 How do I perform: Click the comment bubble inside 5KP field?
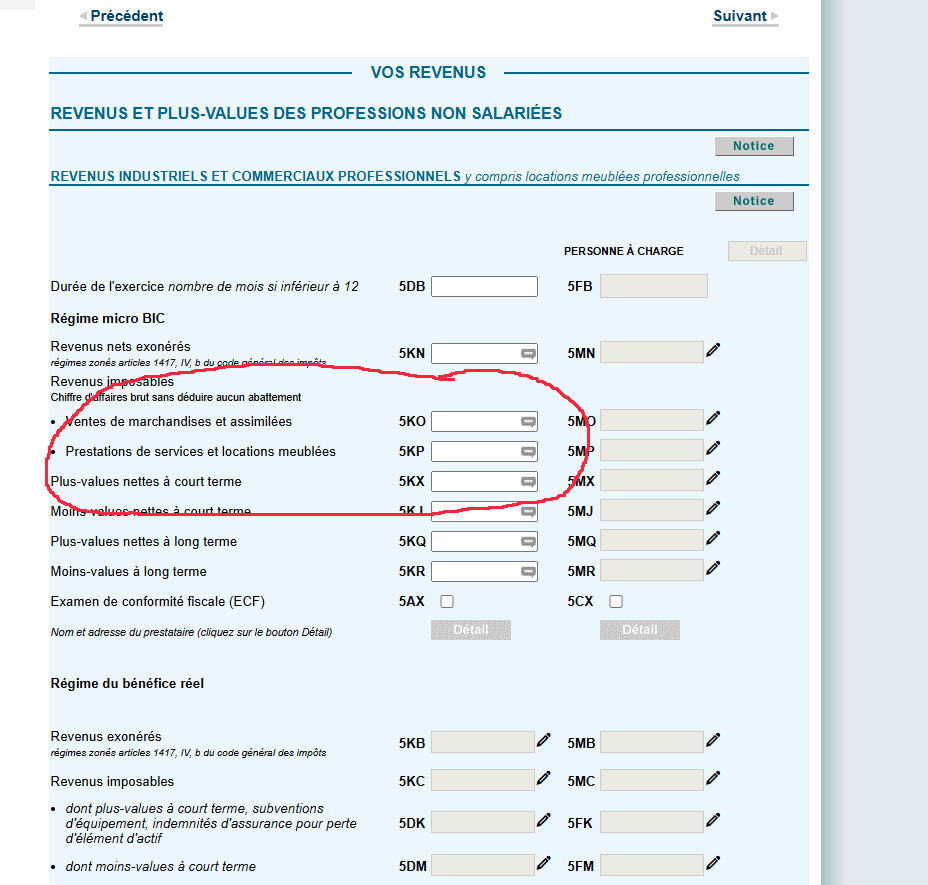(x=528, y=452)
